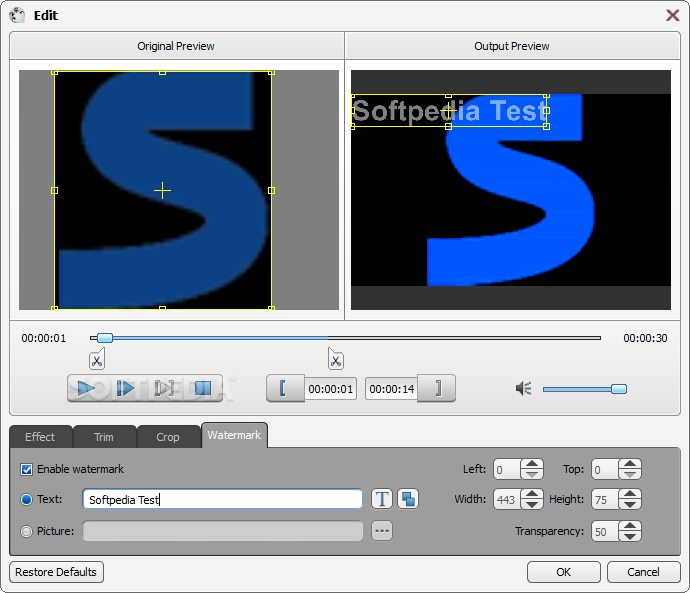Click the left scissors trim marker

pyautogui.click(x=97, y=359)
